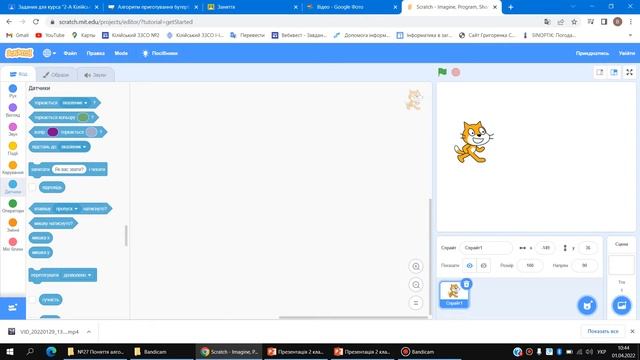
Task: Click the mouse x block
Action: pyautogui.click(x=40, y=238)
